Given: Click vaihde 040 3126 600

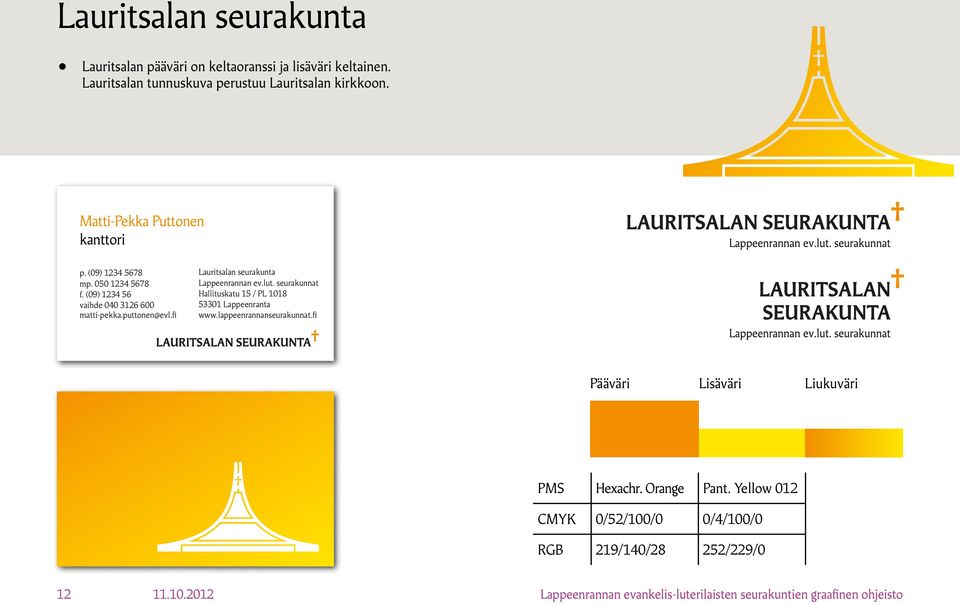Looking at the screenshot, I should pos(116,305).
